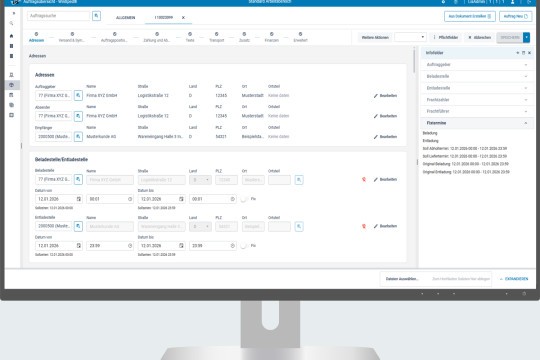The width and height of the screenshot is (540, 360).
Task: Click the plus icon in the Infofelder header
Action: (x=518, y=53)
